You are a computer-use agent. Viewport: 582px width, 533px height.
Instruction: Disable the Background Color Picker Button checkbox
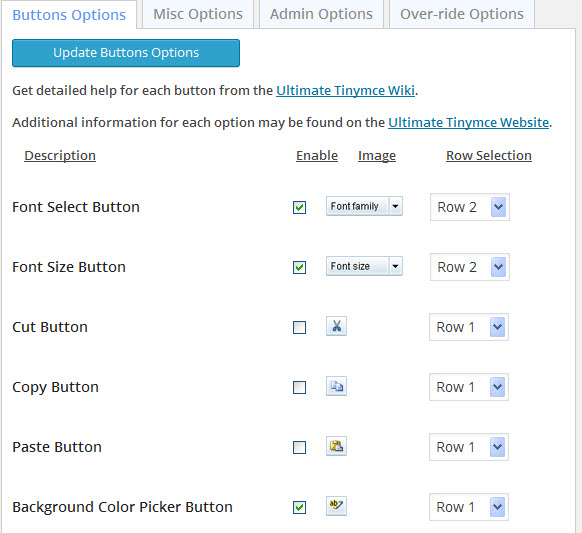(x=300, y=507)
